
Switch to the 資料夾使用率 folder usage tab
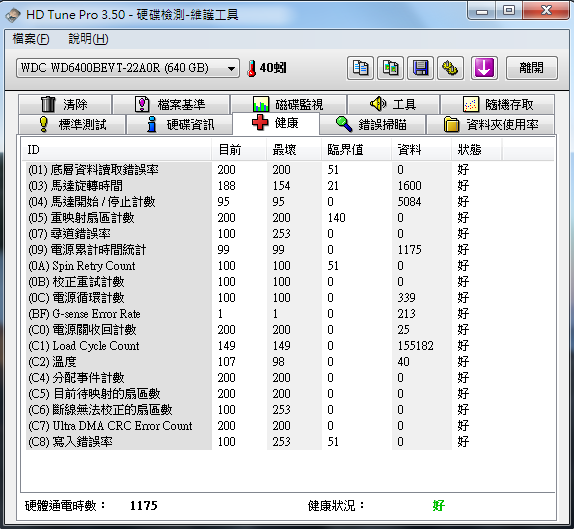click(x=491, y=124)
